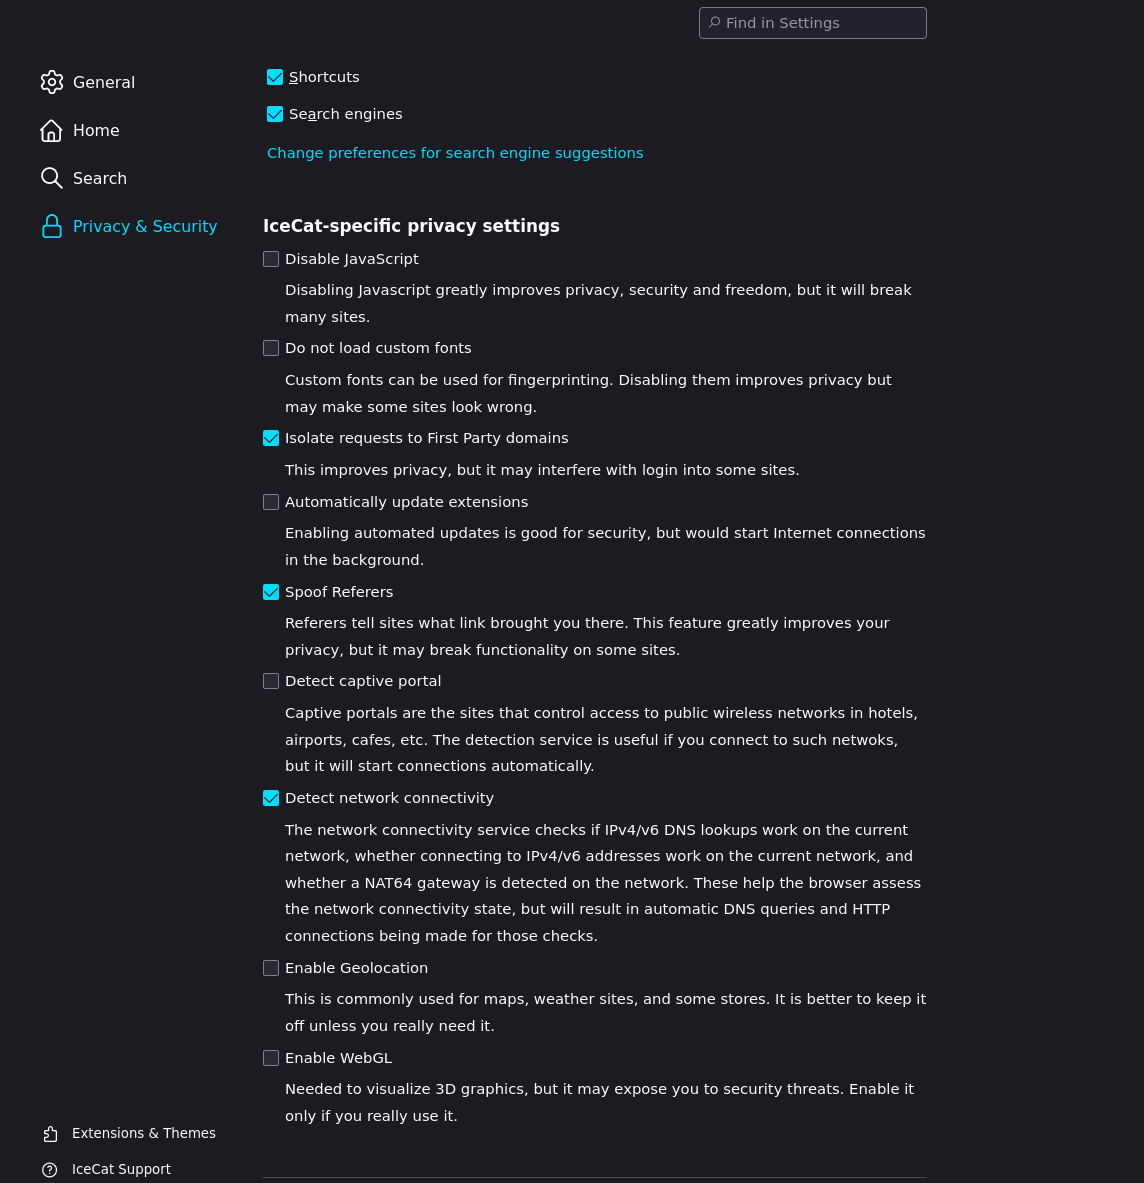
Task: Click the magnifier icon in Find in Settings
Action: click(714, 23)
